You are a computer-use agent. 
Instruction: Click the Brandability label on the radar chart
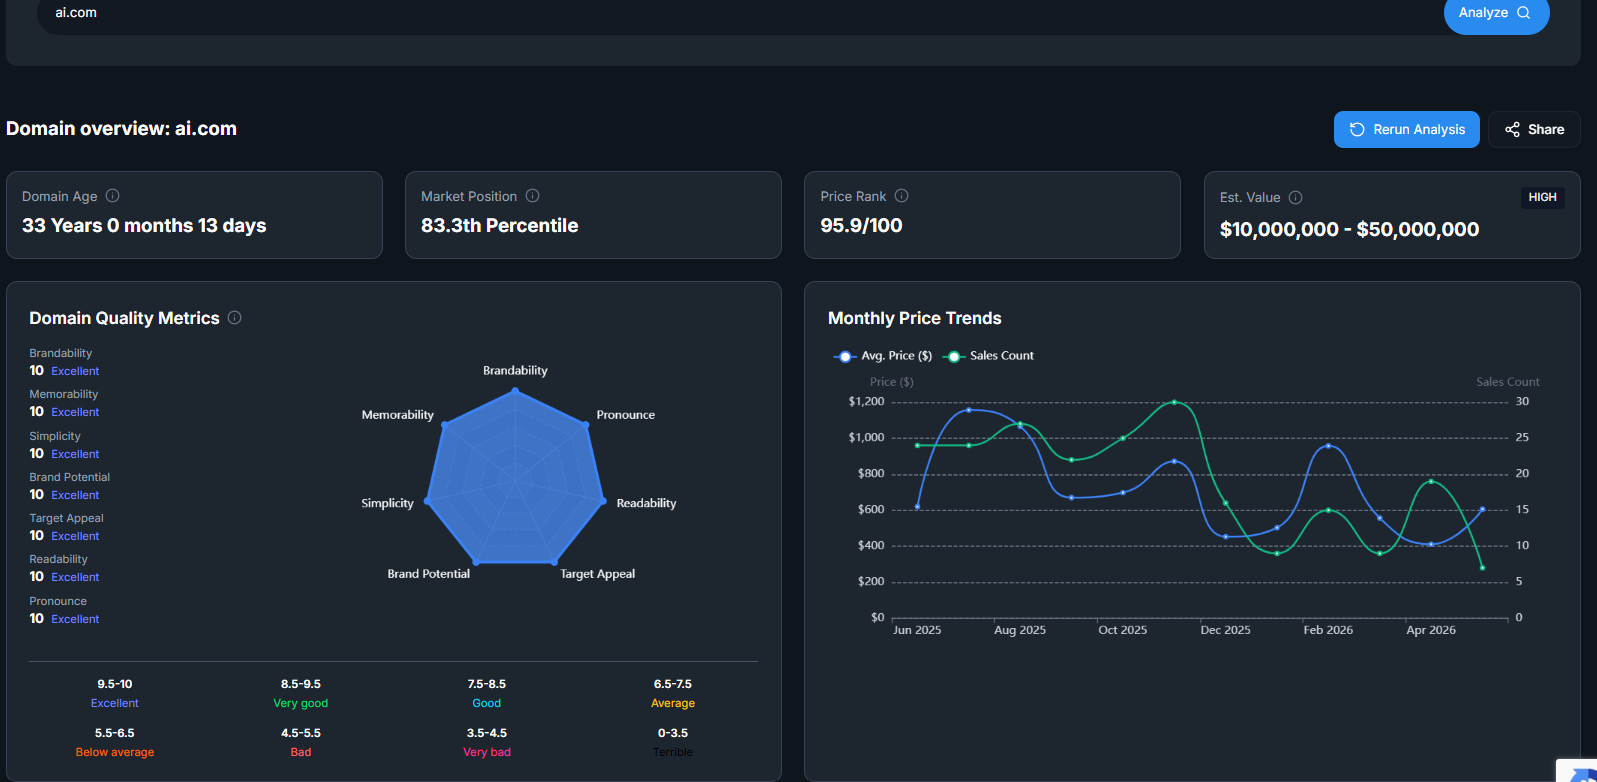pyautogui.click(x=515, y=371)
